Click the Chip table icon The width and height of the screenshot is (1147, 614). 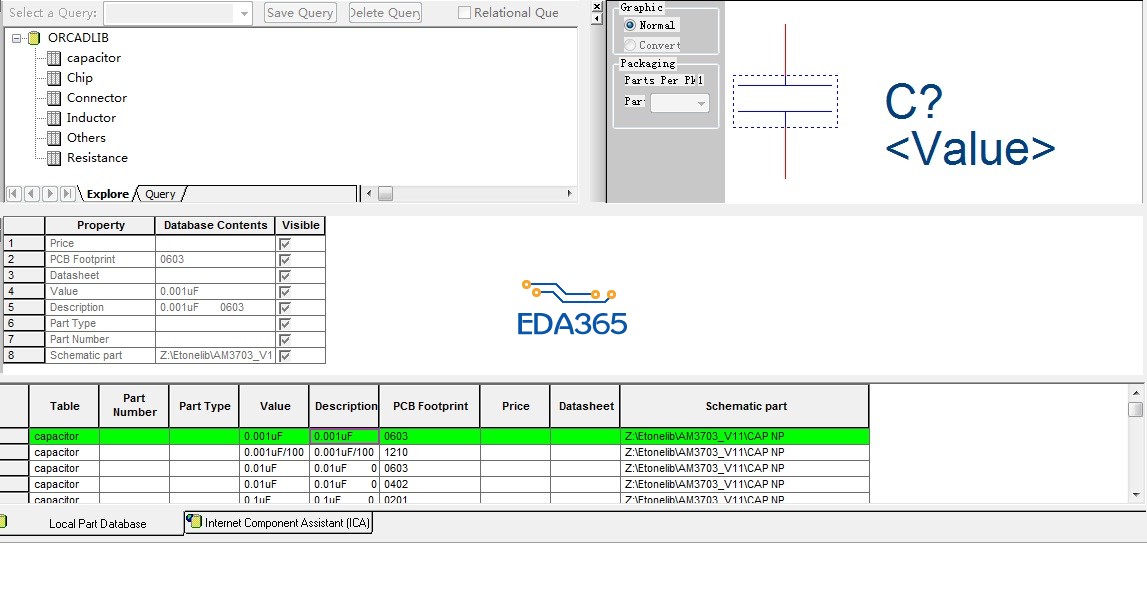point(53,78)
